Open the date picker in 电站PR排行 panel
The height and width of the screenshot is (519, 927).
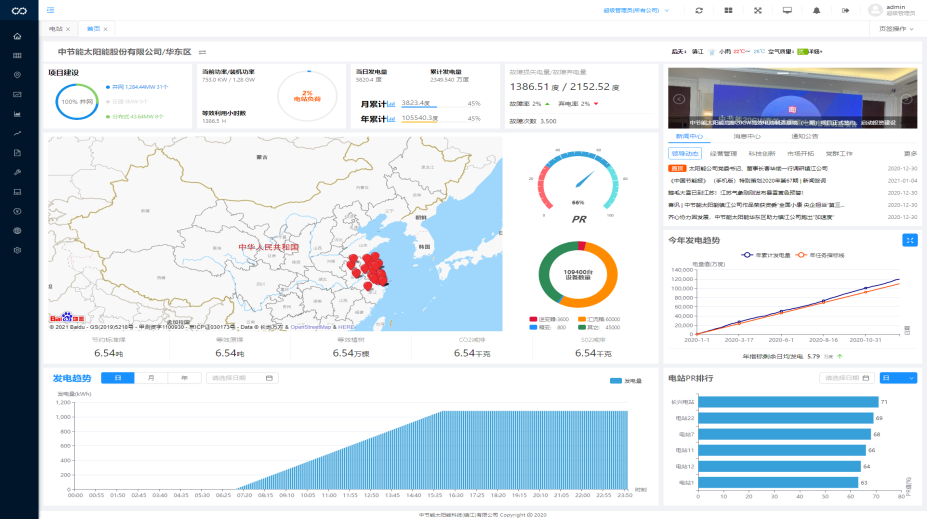coord(847,378)
